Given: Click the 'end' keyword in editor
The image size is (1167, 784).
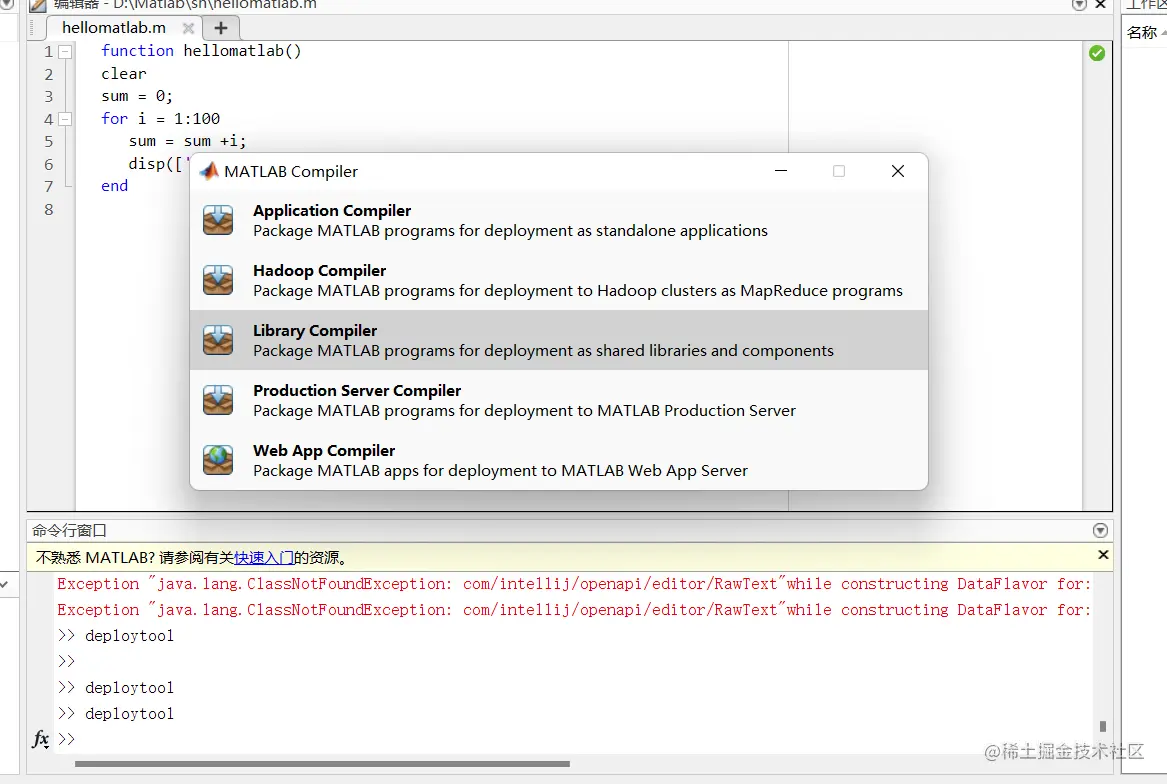Looking at the screenshot, I should [x=115, y=186].
